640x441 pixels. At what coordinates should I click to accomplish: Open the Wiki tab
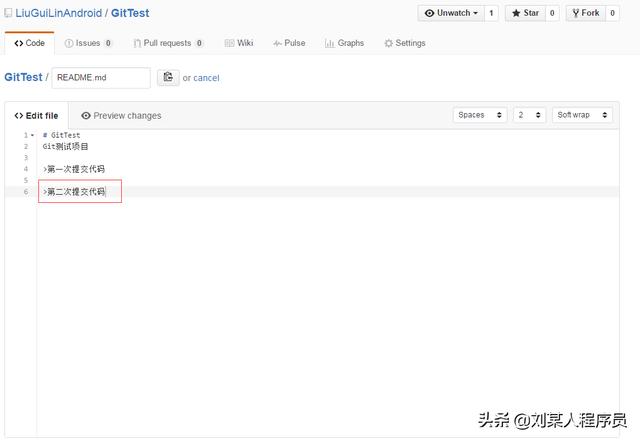coord(239,43)
